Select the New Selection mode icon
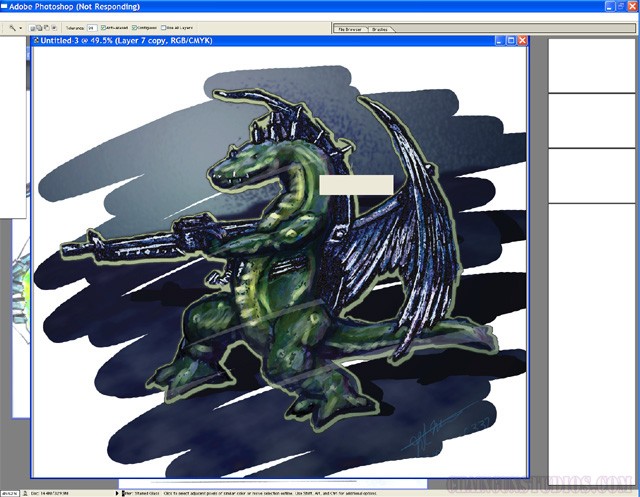The image size is (640, 497). tap(33, 28)
